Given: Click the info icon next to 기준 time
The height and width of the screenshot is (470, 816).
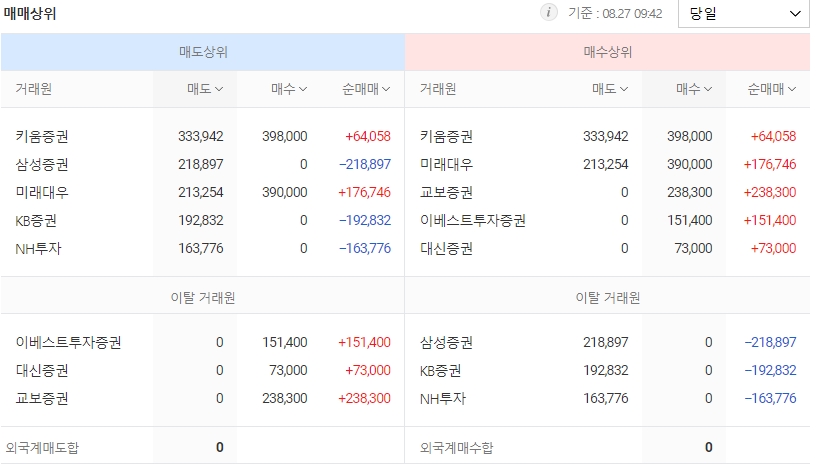Looking at the screenshot, I should (549, 12).
